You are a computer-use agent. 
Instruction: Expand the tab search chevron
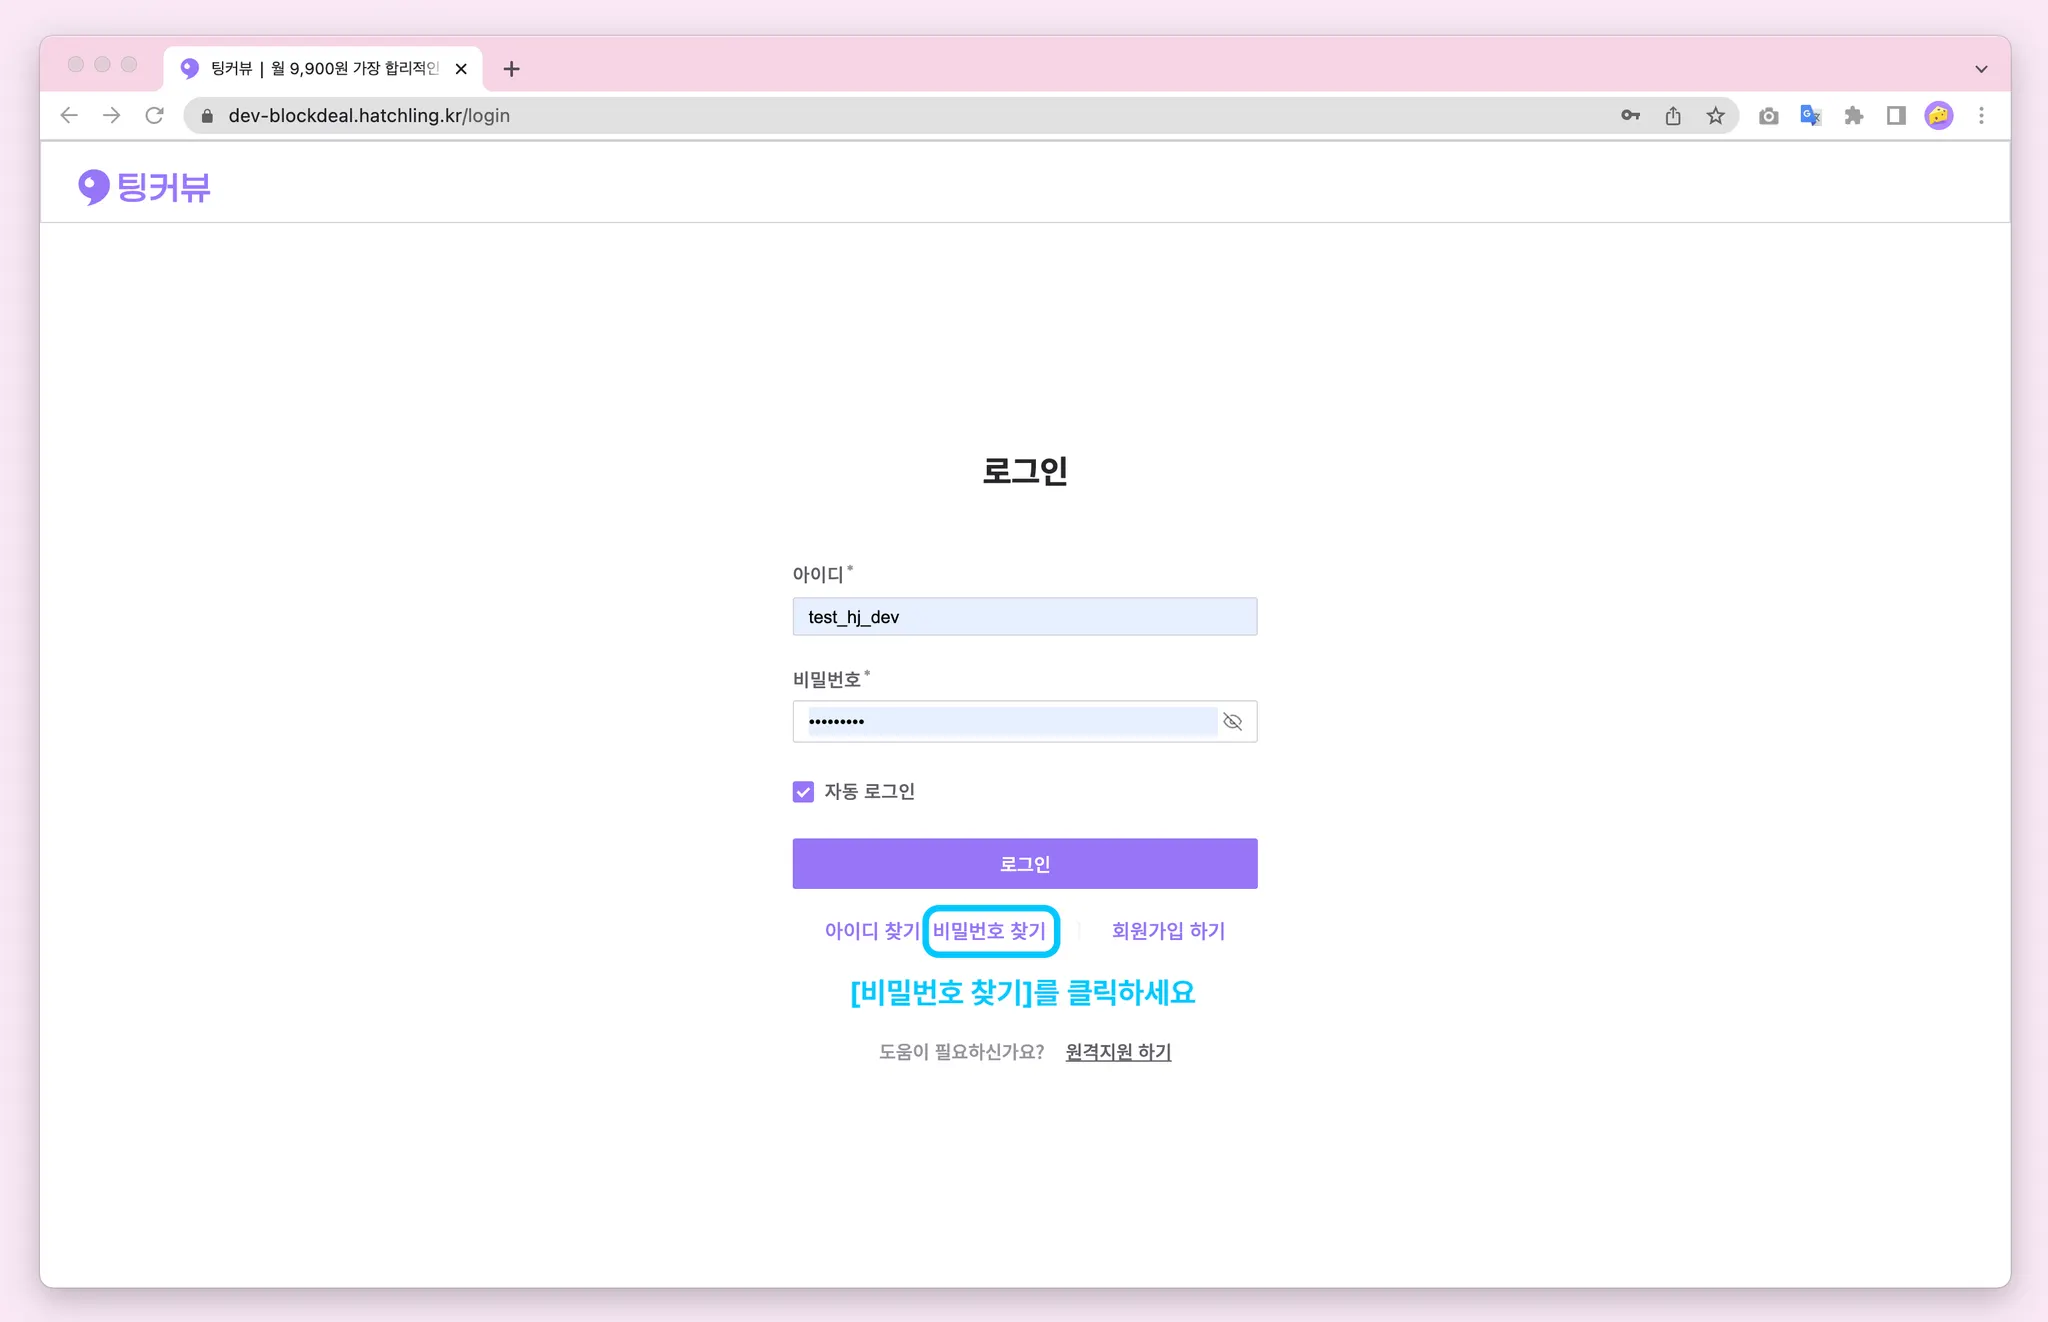(x=1981, y=69)
